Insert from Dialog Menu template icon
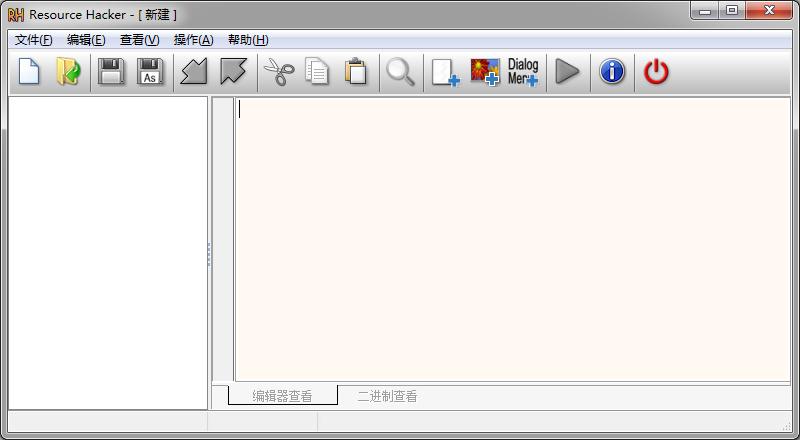Viewport: 800px width, 440px height. pyautogui.click(x=523, y=72)
